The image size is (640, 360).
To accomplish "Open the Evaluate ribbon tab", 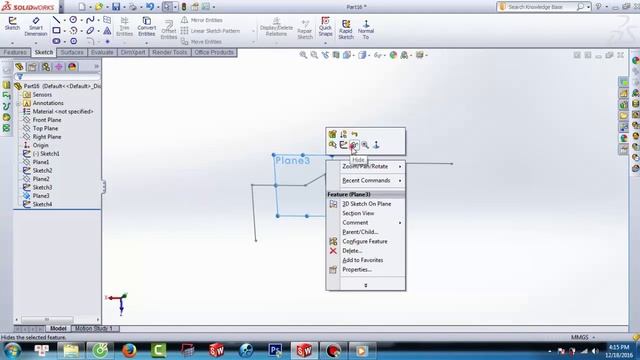I will (x=102, y=52).
